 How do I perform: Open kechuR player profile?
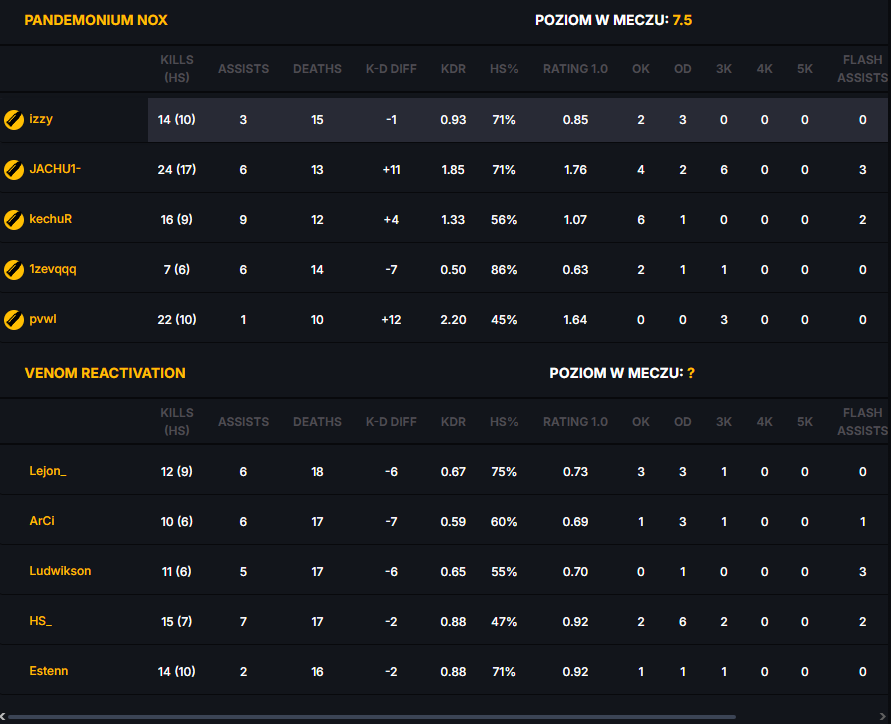click(51, 219)
